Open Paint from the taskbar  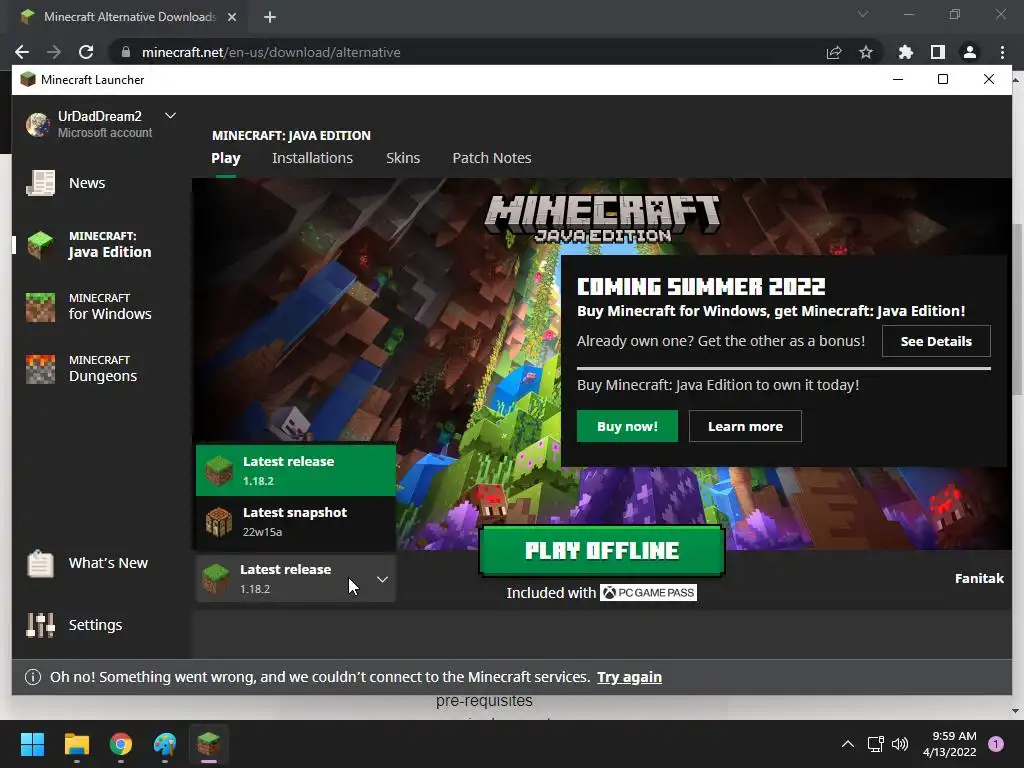tap(165, 744)
